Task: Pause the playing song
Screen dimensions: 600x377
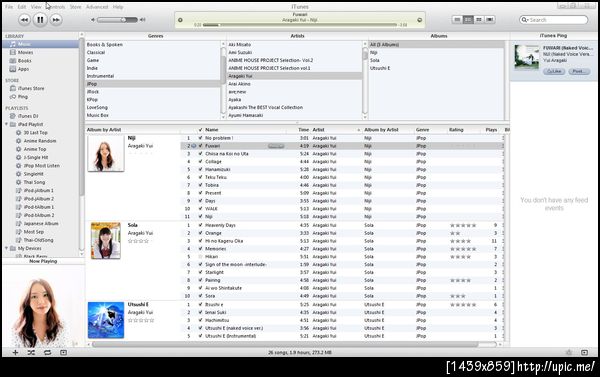Action: coord(40,20)
